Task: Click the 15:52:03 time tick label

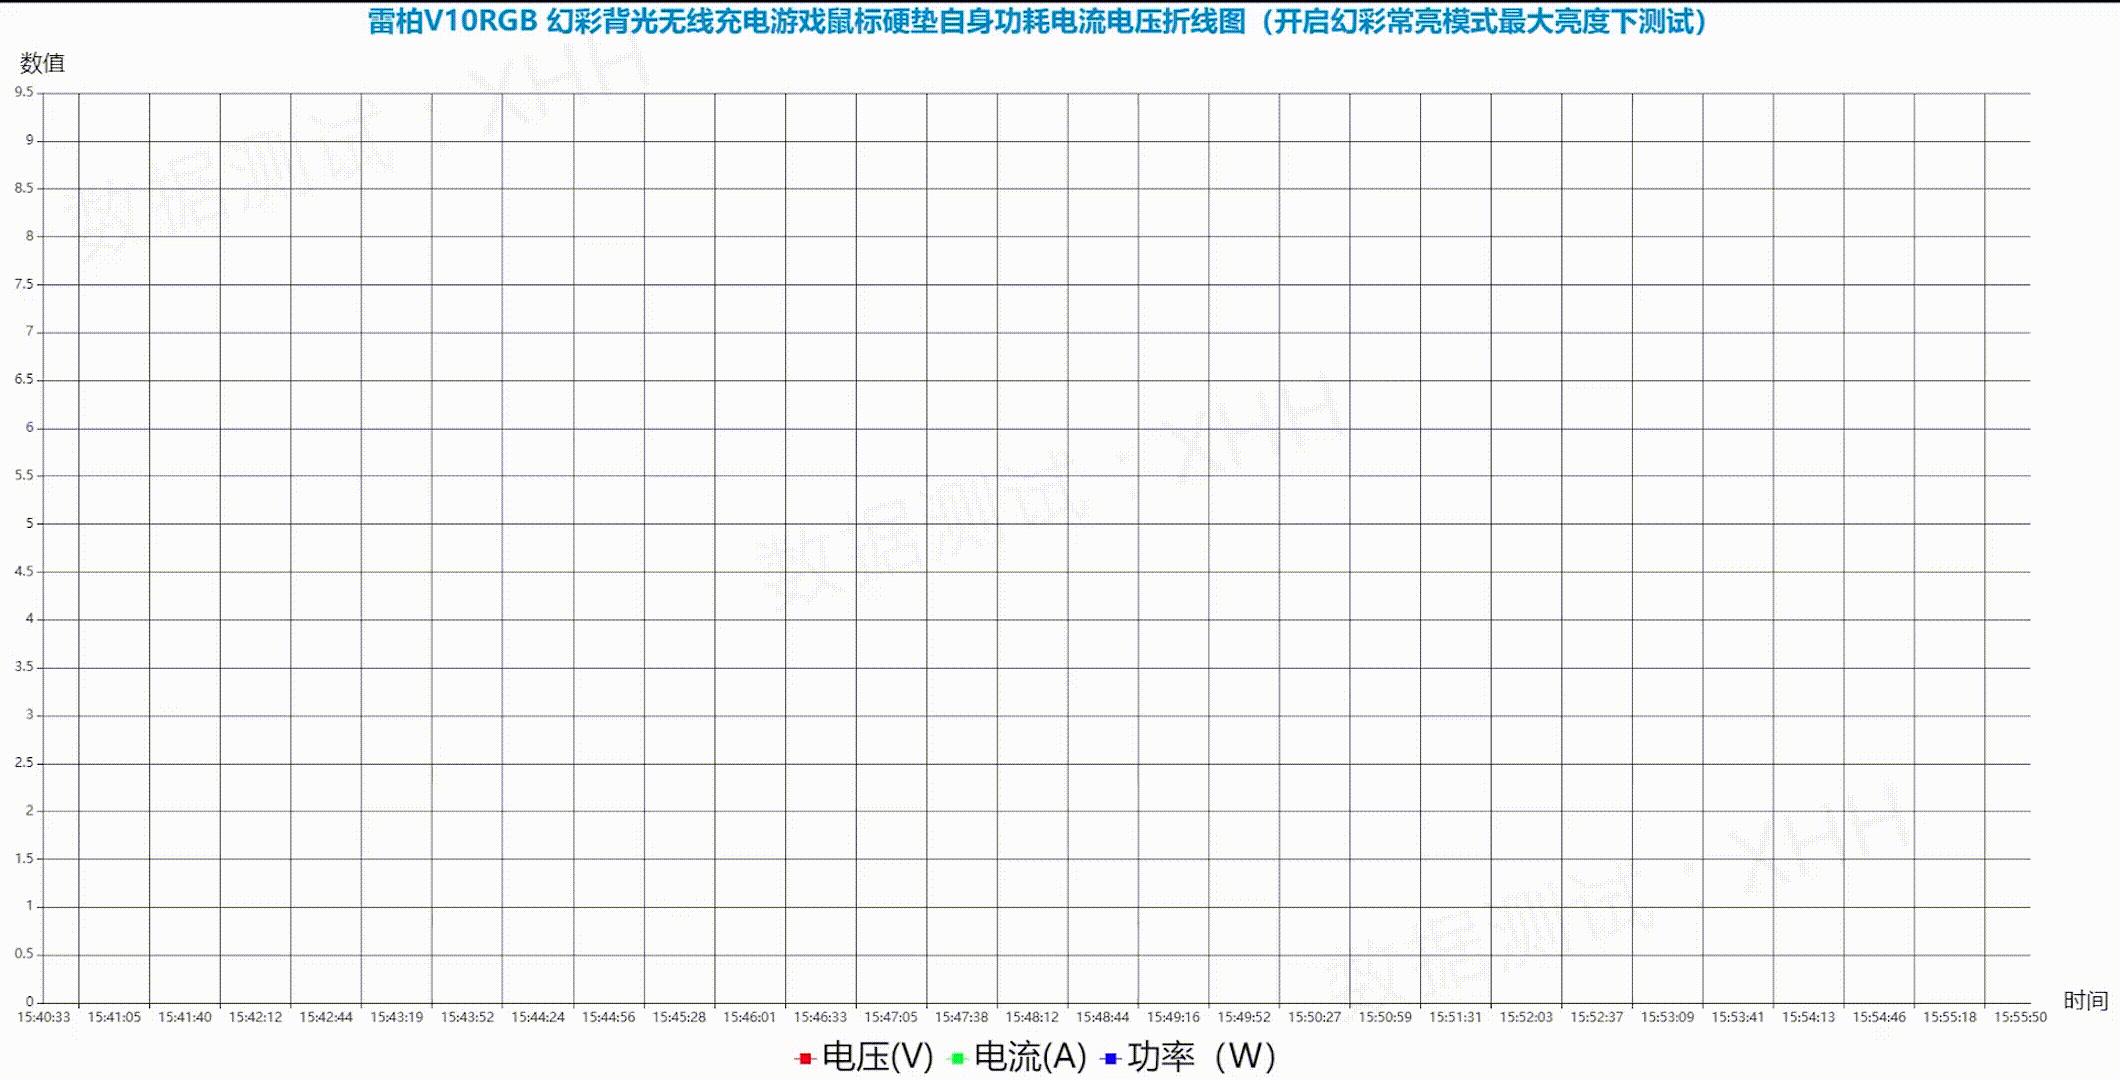Action: [x=1526, y=1017]
